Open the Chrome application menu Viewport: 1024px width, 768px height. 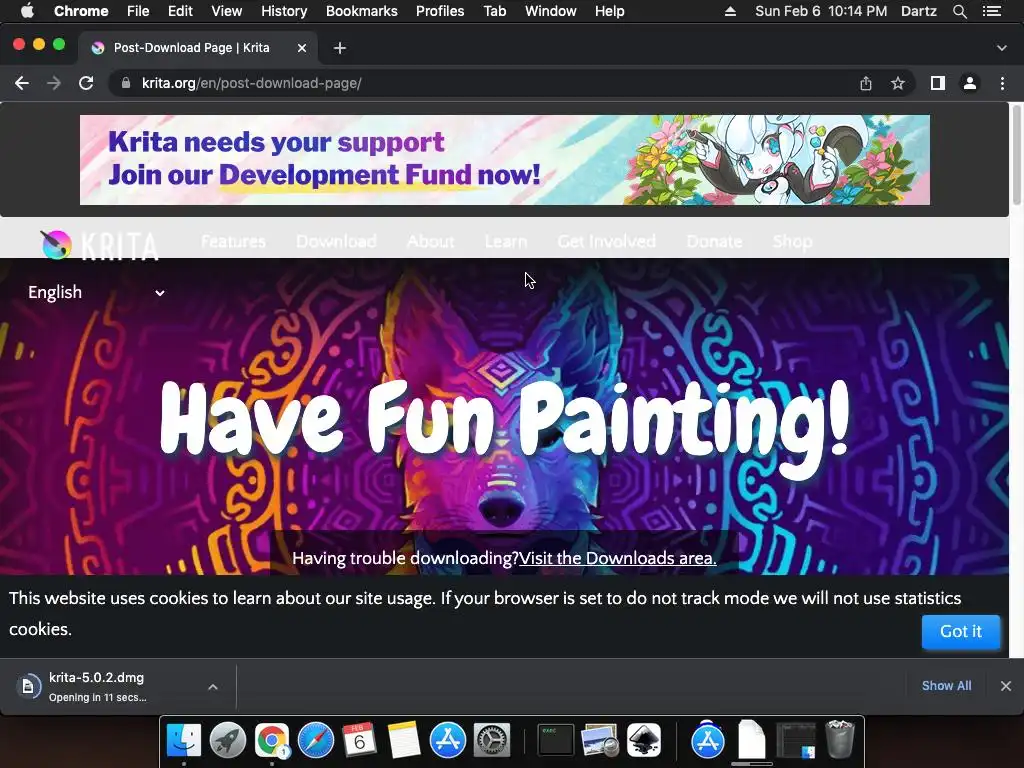[x=81, y=11]
